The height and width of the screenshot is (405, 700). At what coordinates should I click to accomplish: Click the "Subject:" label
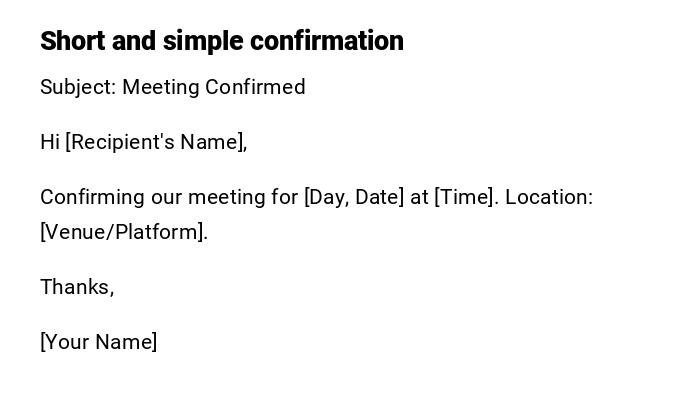click(x=78, y=87)
